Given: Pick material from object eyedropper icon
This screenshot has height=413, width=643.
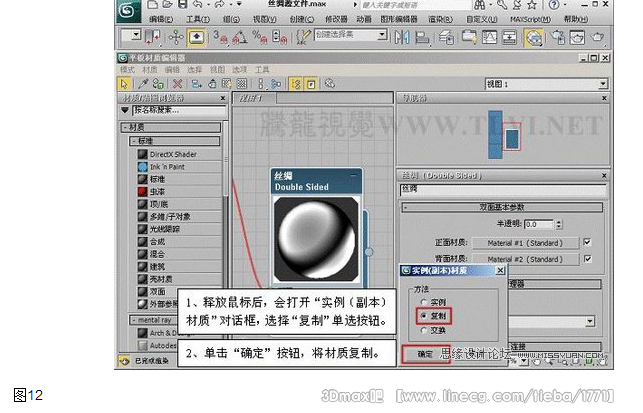Looking at the screenshot, I should click(143, 84).
